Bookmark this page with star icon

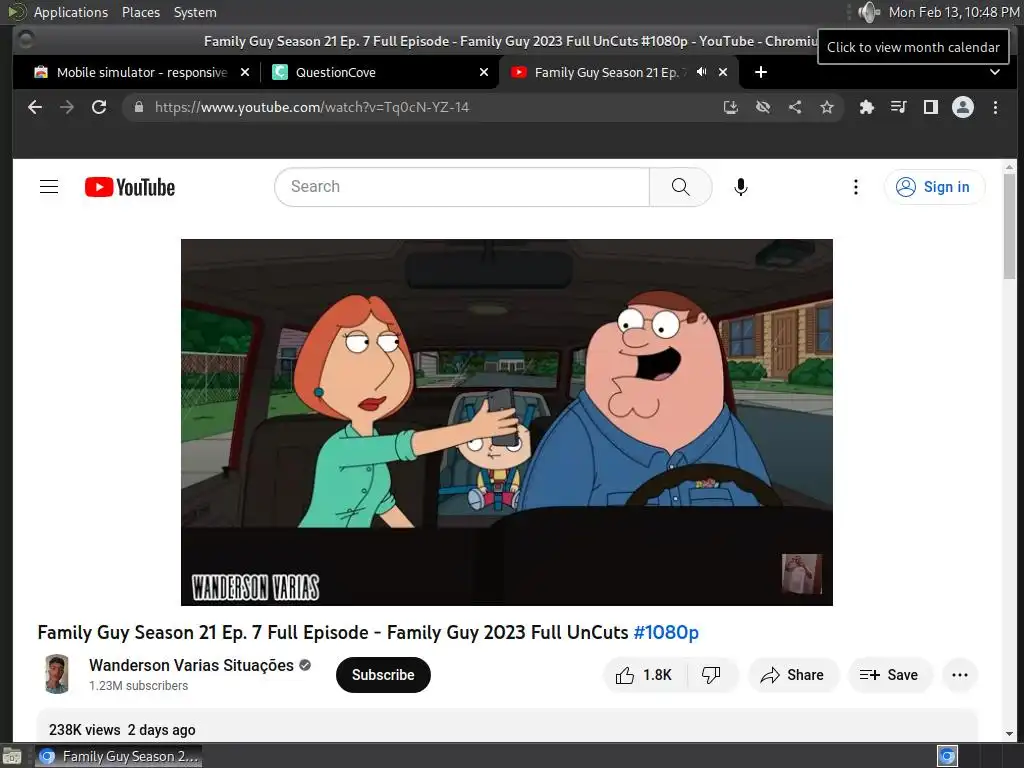(827, 107)
